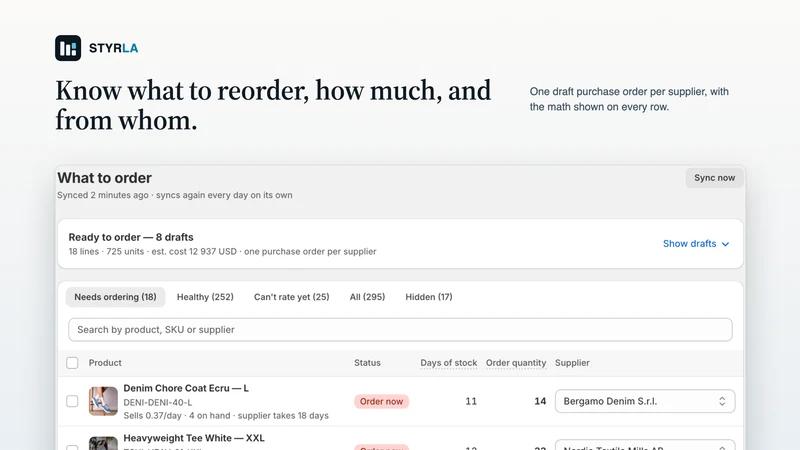
Task: Click days of stock value 11
Action: [x=471, y=402]
